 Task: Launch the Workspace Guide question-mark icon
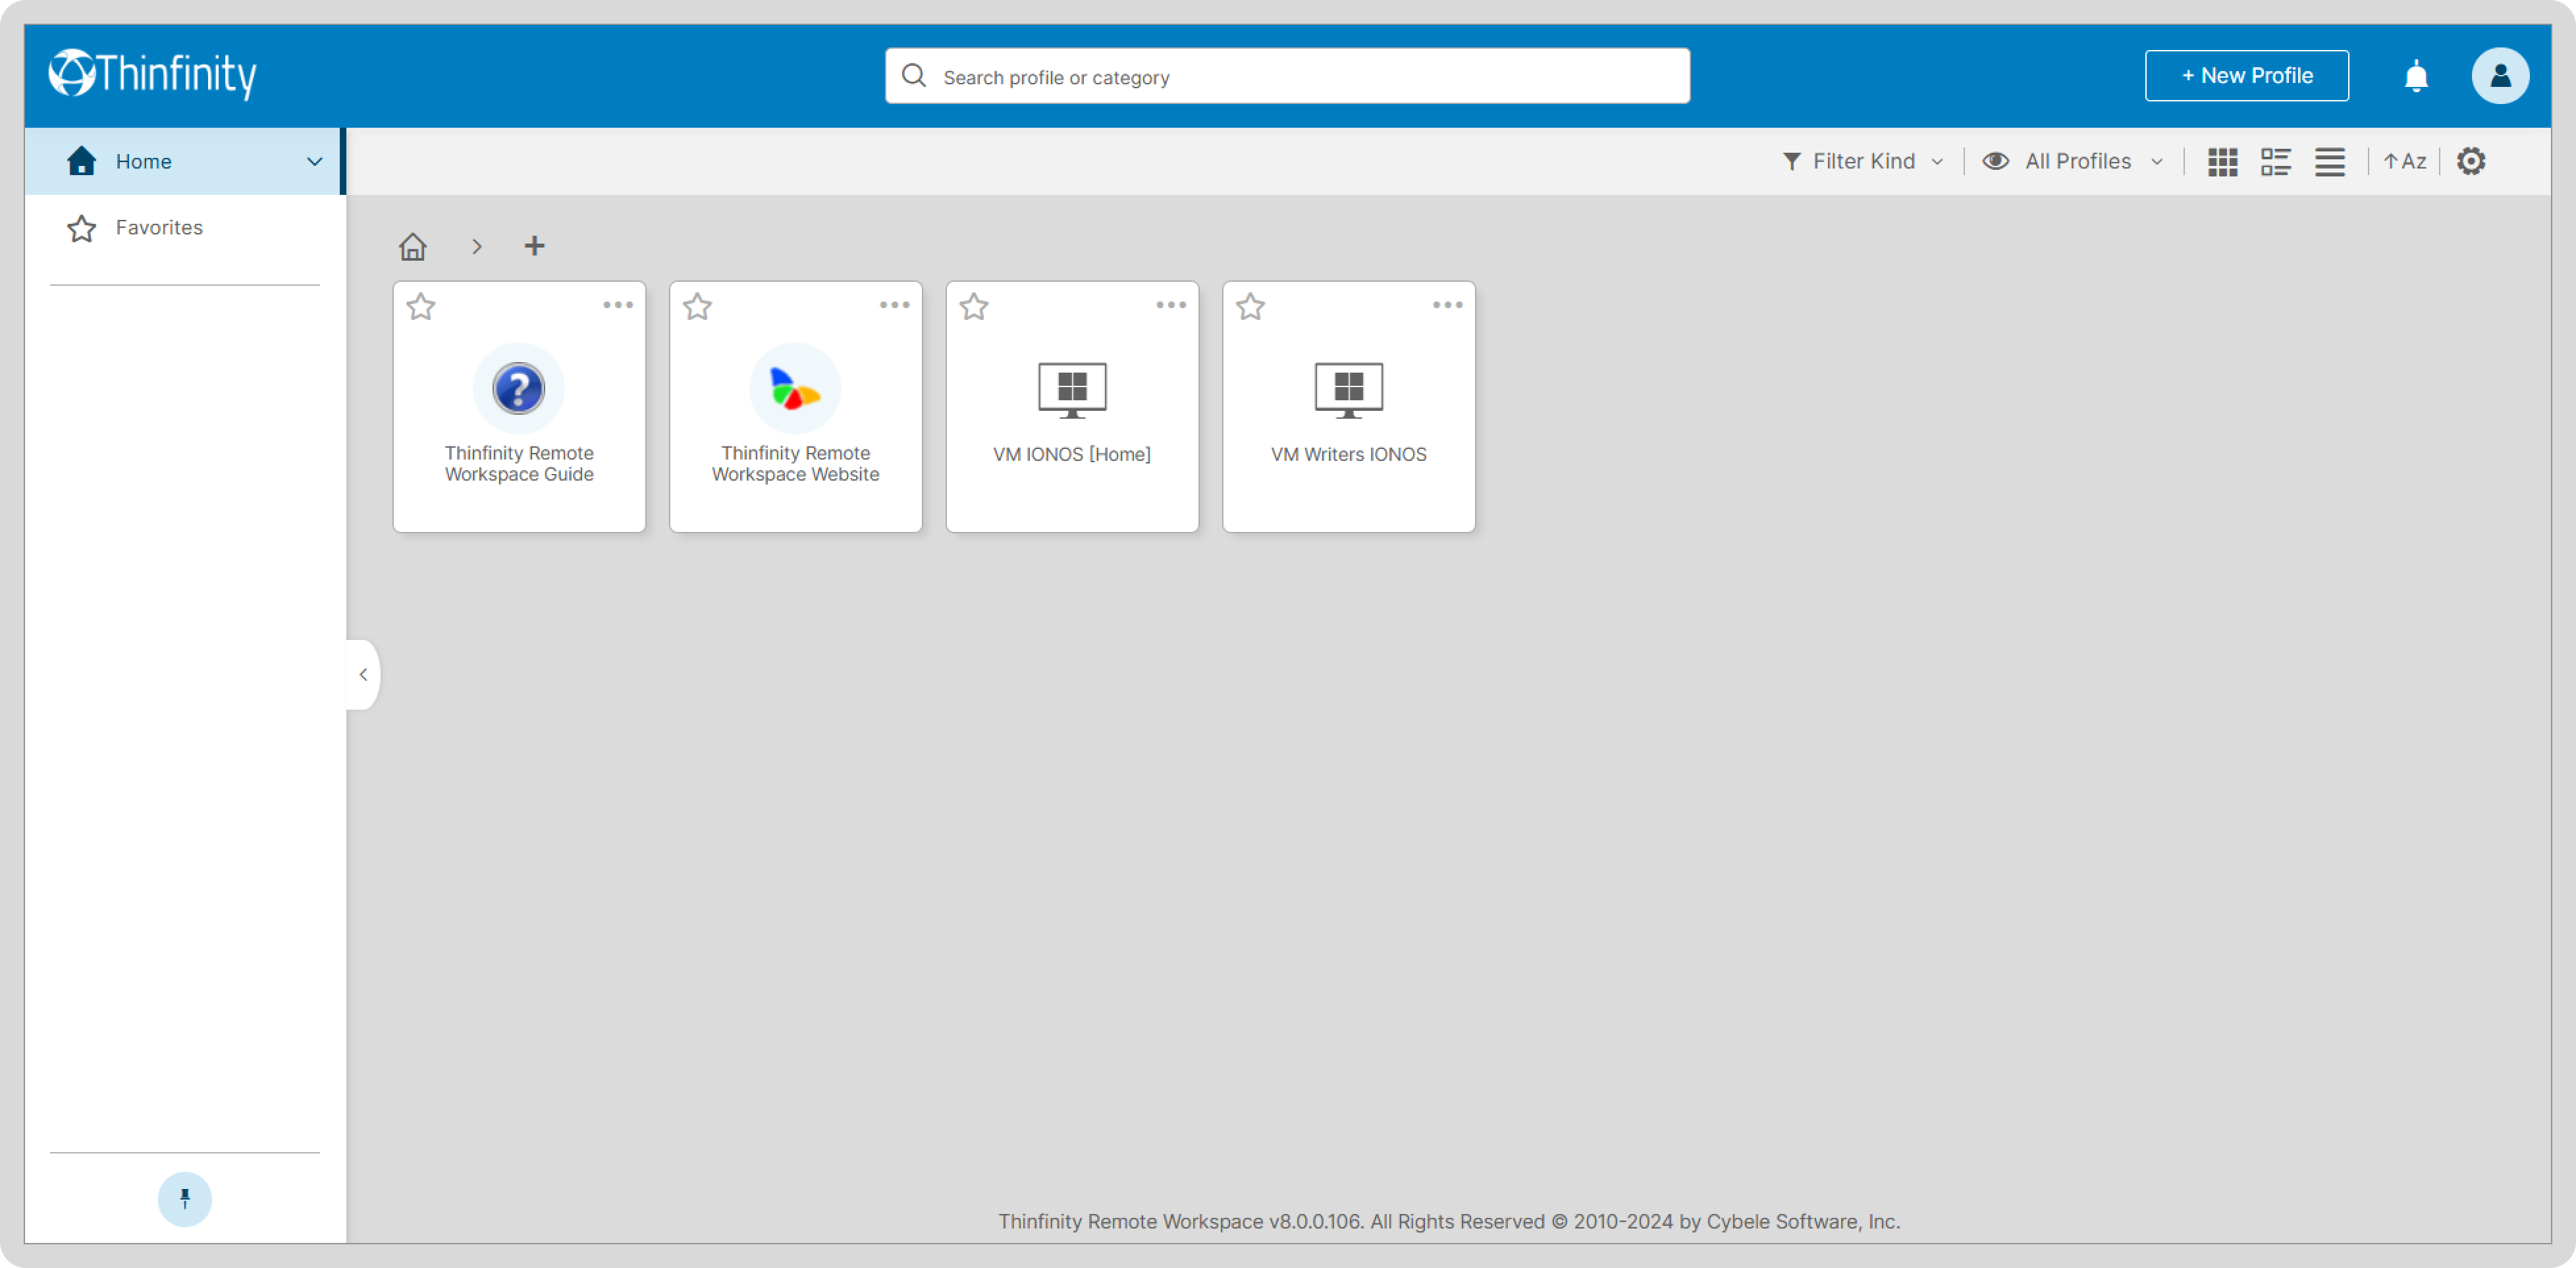click(x=519, y=388)
